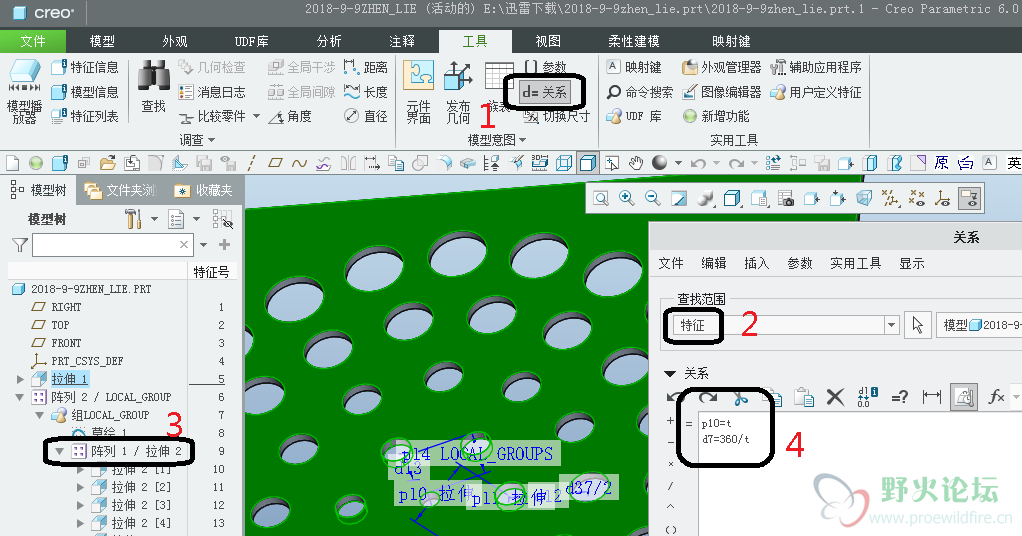Select the 距离 distance measure tool
Image resolution: width=1022 pixels, height=536 pixels.
(366, 67)
